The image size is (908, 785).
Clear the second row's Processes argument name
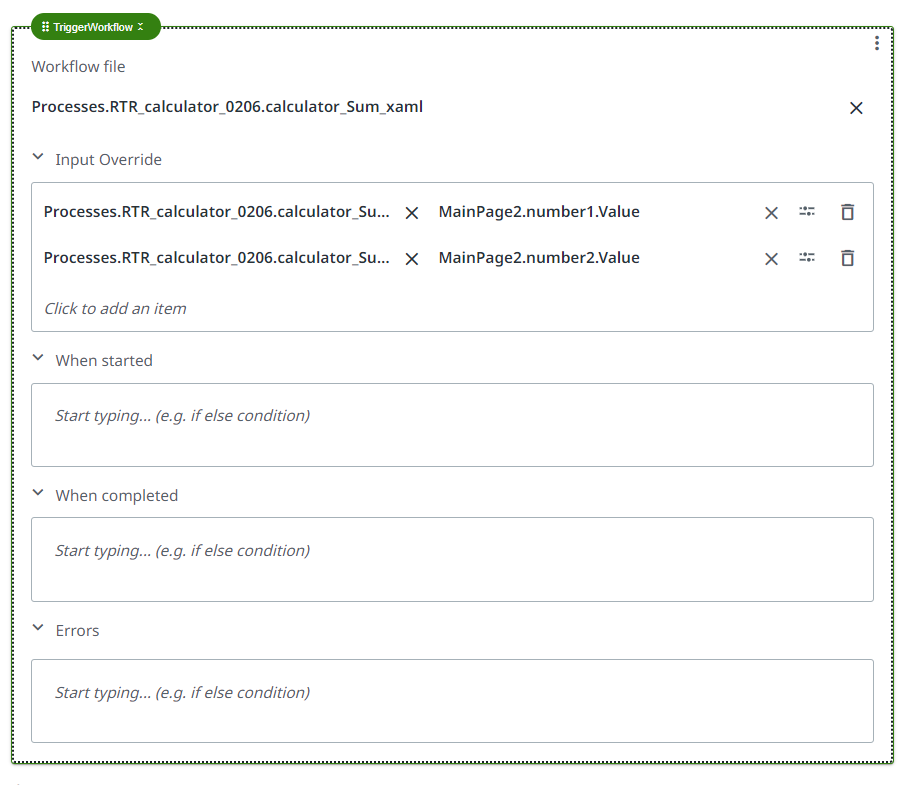click(x=411, y=259)
